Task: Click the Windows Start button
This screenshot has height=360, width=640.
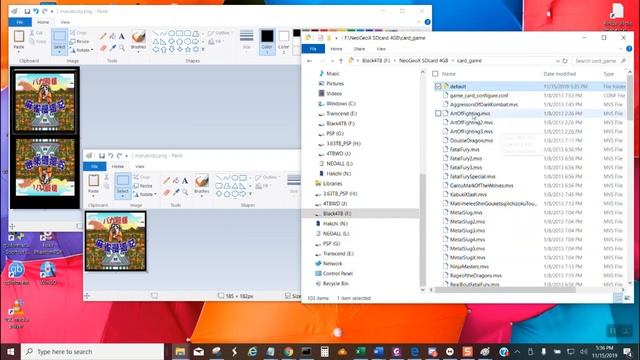Action: [x=11, y=351]
